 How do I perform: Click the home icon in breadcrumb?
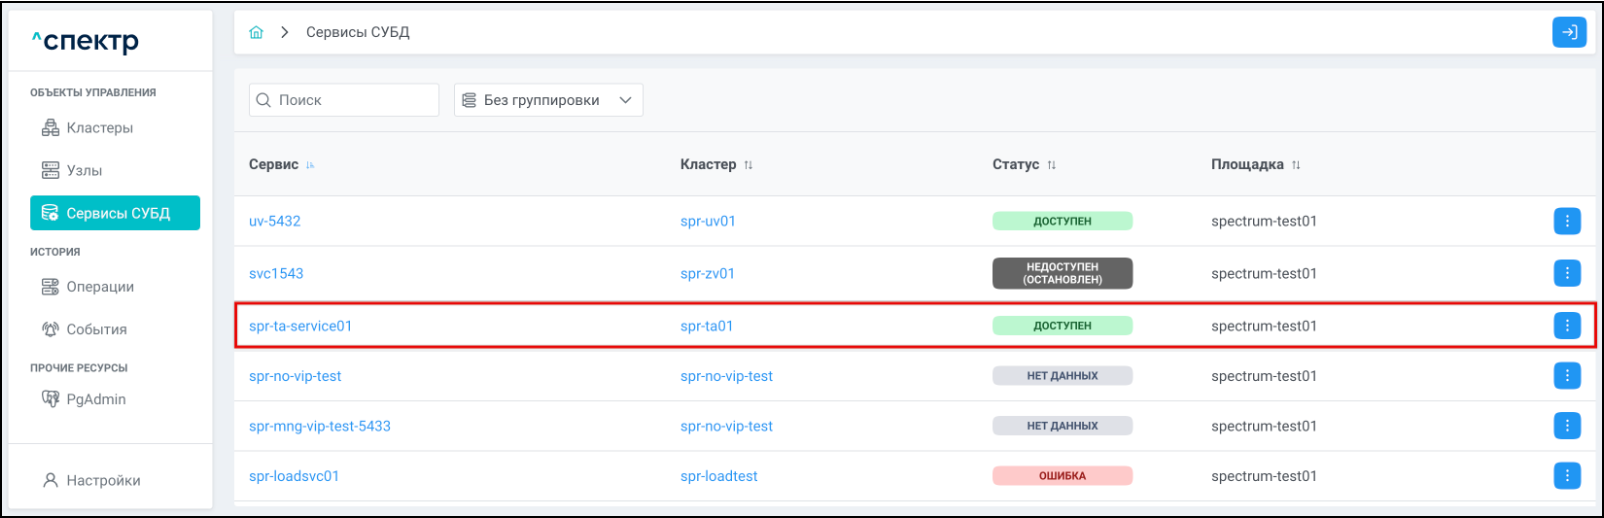click(x=256, y=32)
